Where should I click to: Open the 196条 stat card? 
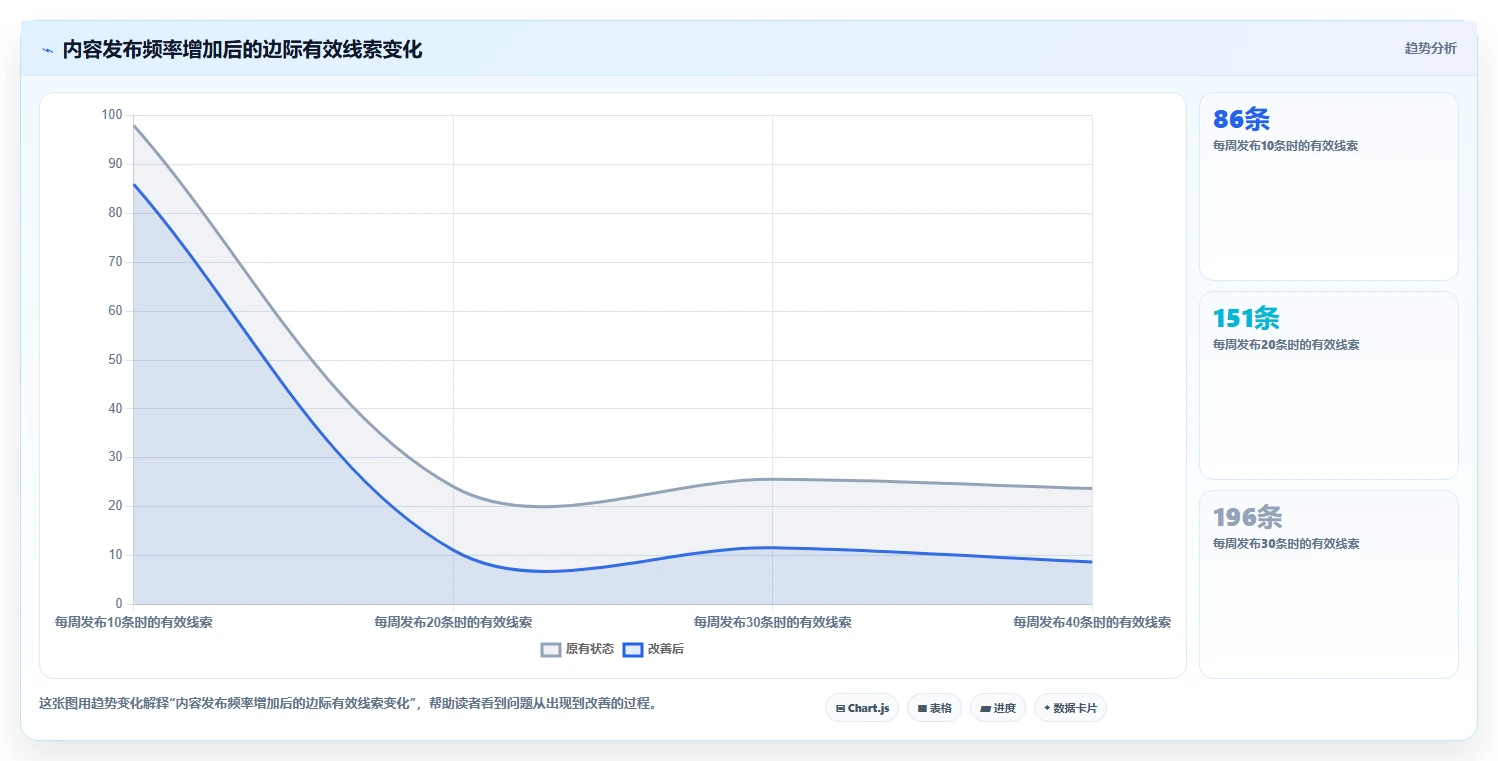point(1328,584)
